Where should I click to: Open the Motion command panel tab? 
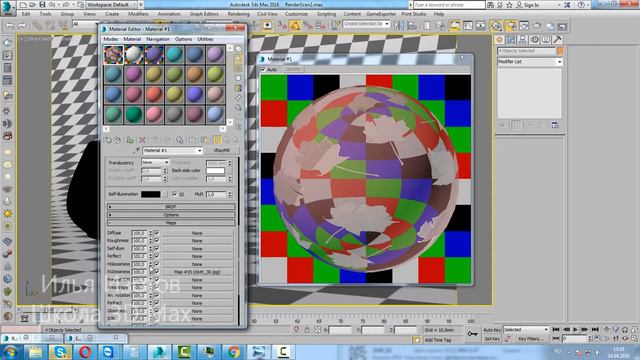(x=534, y=39)
